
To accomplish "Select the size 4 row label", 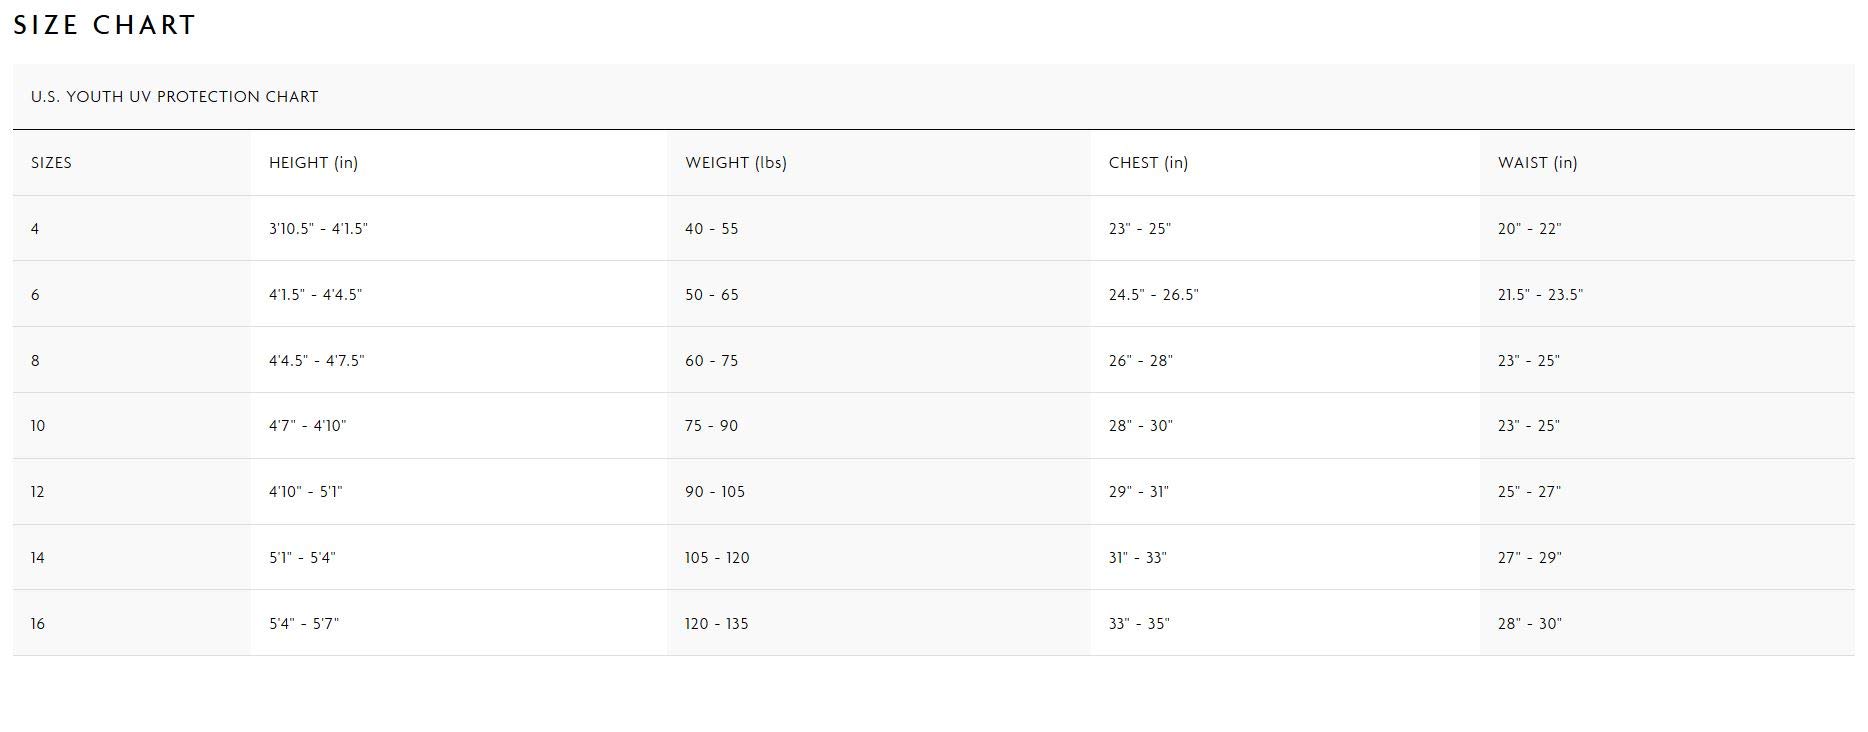I will click(35, 229).
